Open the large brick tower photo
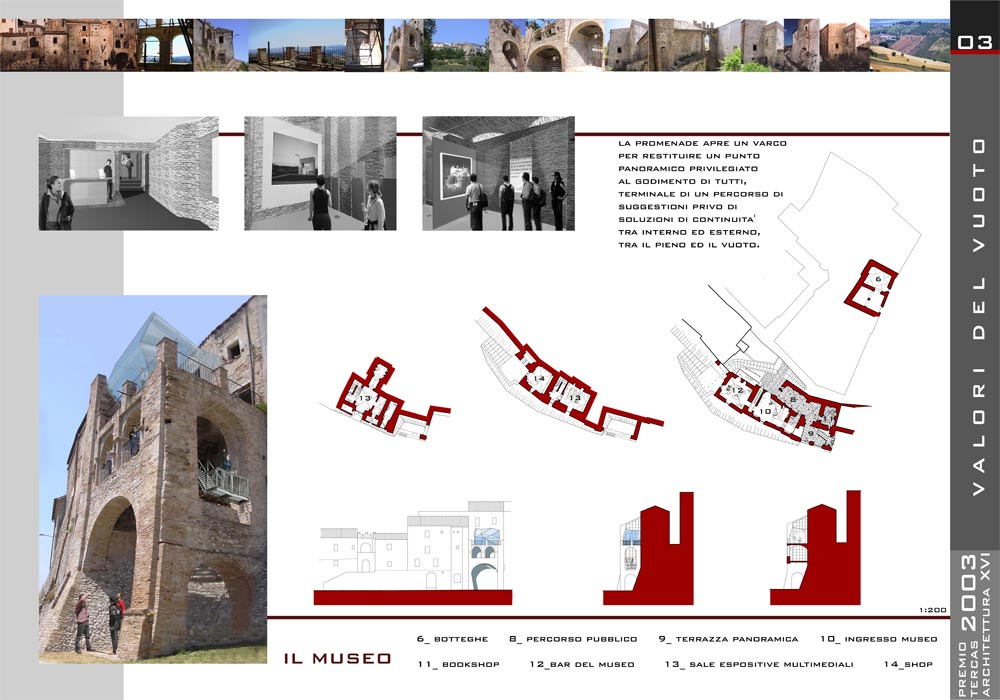The height and width of the screenshot is (700, 1000). pyautogui.click(x=153, y=478)
